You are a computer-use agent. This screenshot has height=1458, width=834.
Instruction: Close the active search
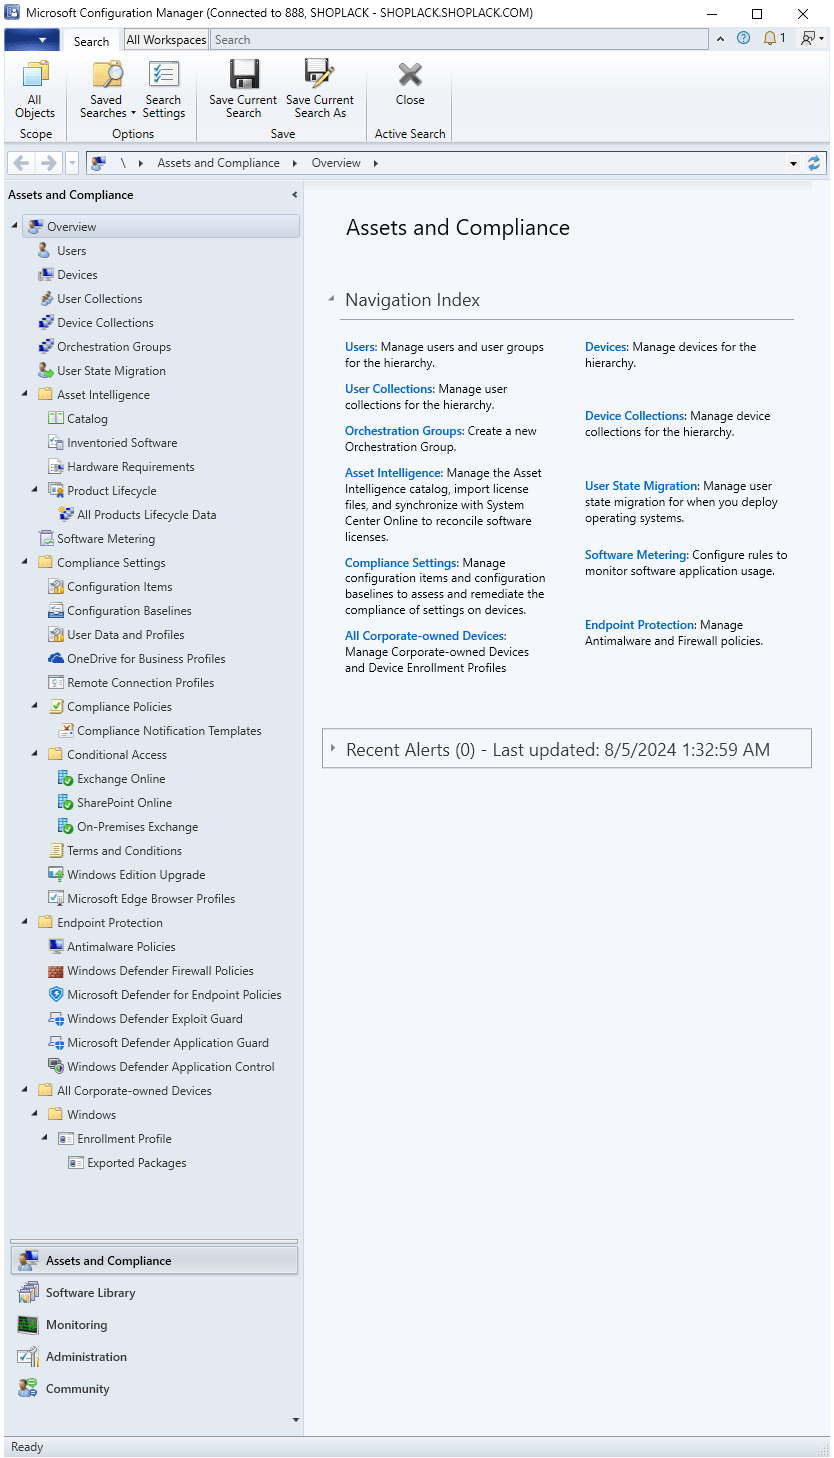pyautogui.click(x=410, y=84)
